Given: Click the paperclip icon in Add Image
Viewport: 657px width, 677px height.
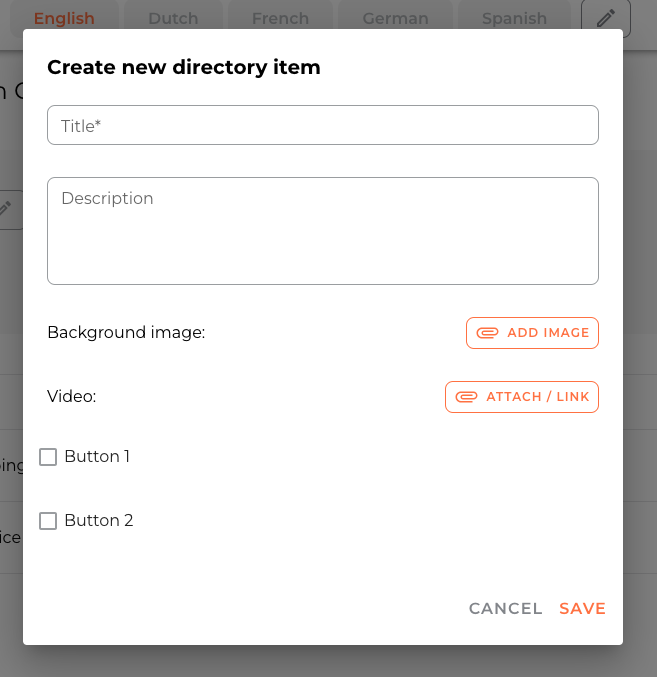Looking at the screenshot, I should click(487, 333).
